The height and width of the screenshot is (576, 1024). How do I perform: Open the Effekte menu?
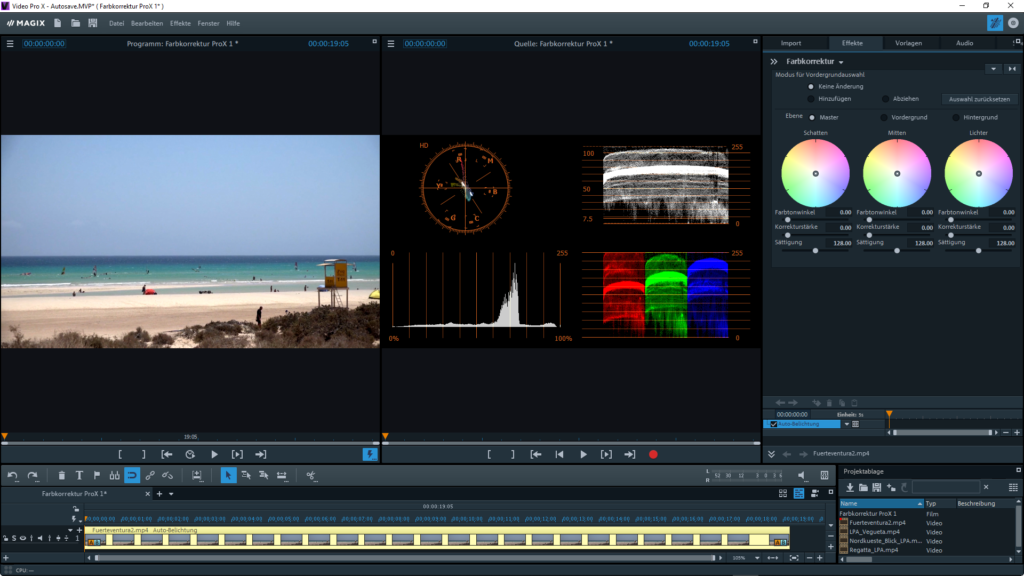180,24
